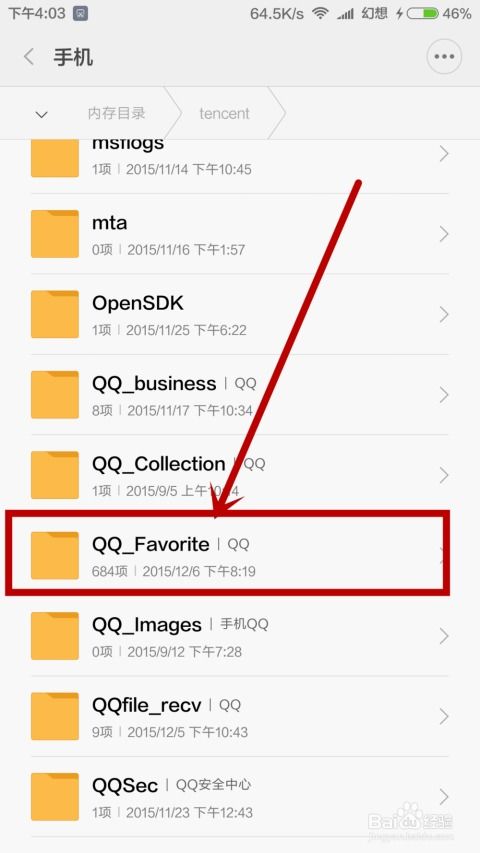Open the QQSec folder
This screenshot has height=853, width=480.
click(240, 797)
